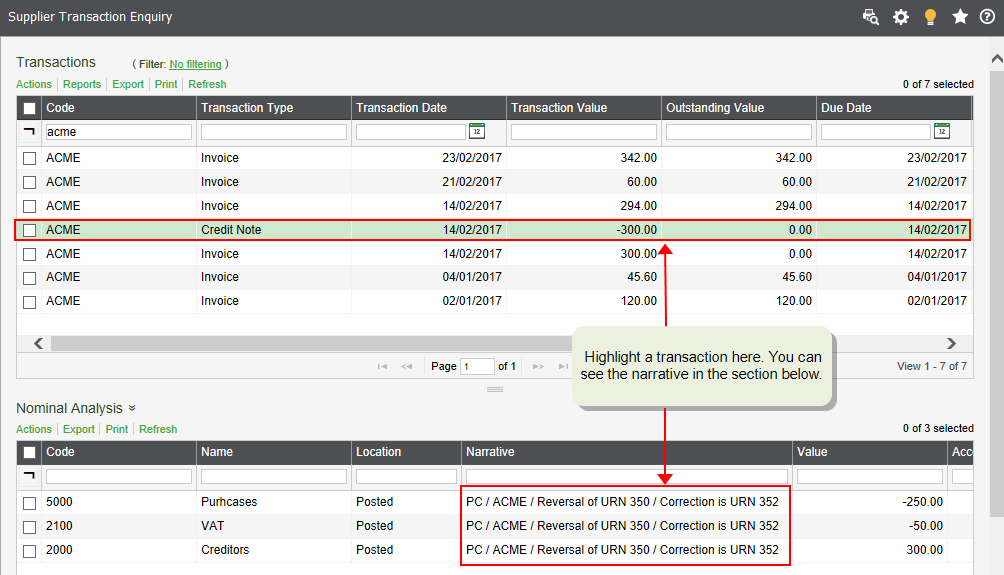This screenshot has width=1004, height=575.
Task: Open Due Date calendar picker icon
Action: 942,131
